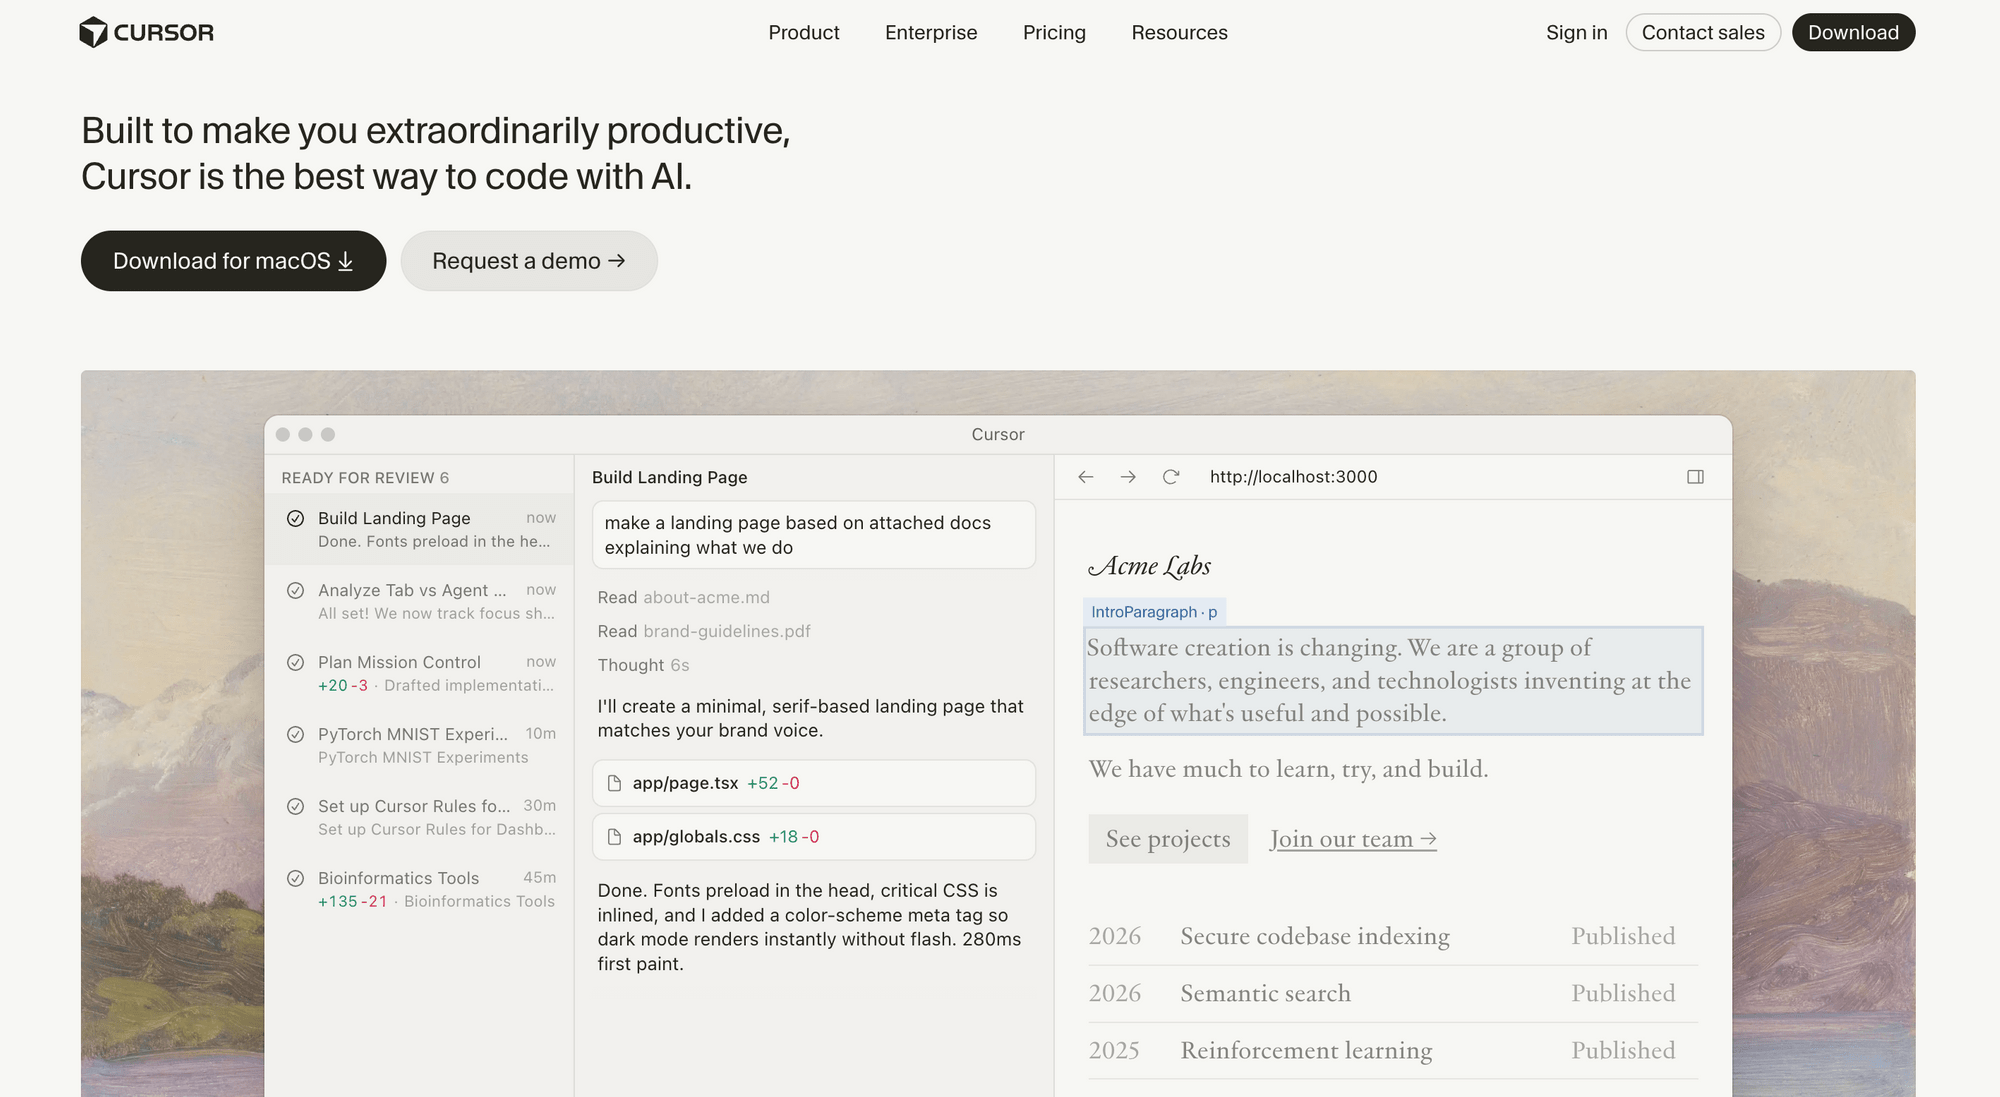Screen dimensions: 2000x1097
Task: Click the file icon beside app/page.tsx
Action: (x=614, y=783)
